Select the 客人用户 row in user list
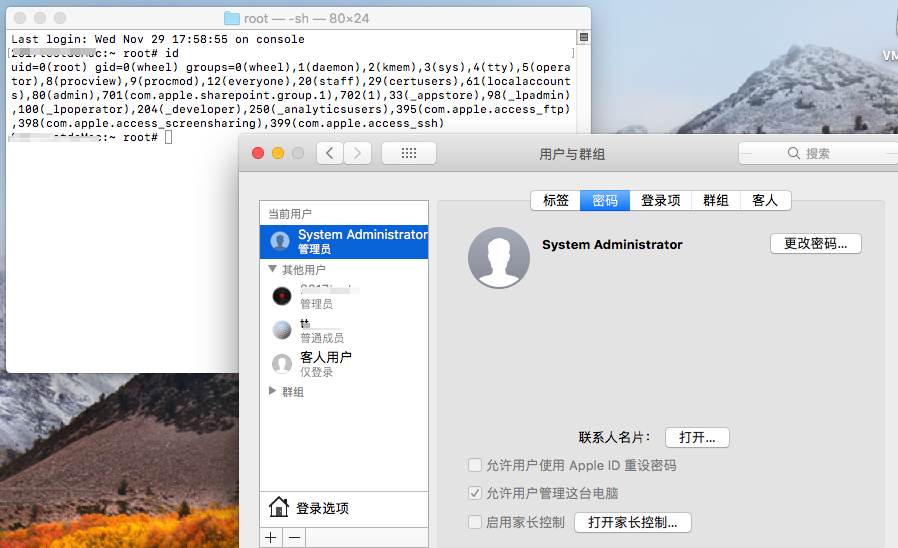 point(344,364)
